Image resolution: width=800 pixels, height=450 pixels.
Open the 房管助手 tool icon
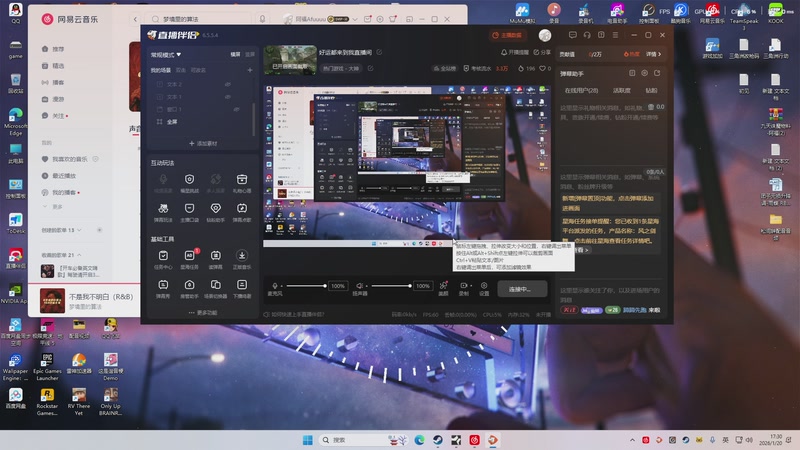click(x=189, y=288)
